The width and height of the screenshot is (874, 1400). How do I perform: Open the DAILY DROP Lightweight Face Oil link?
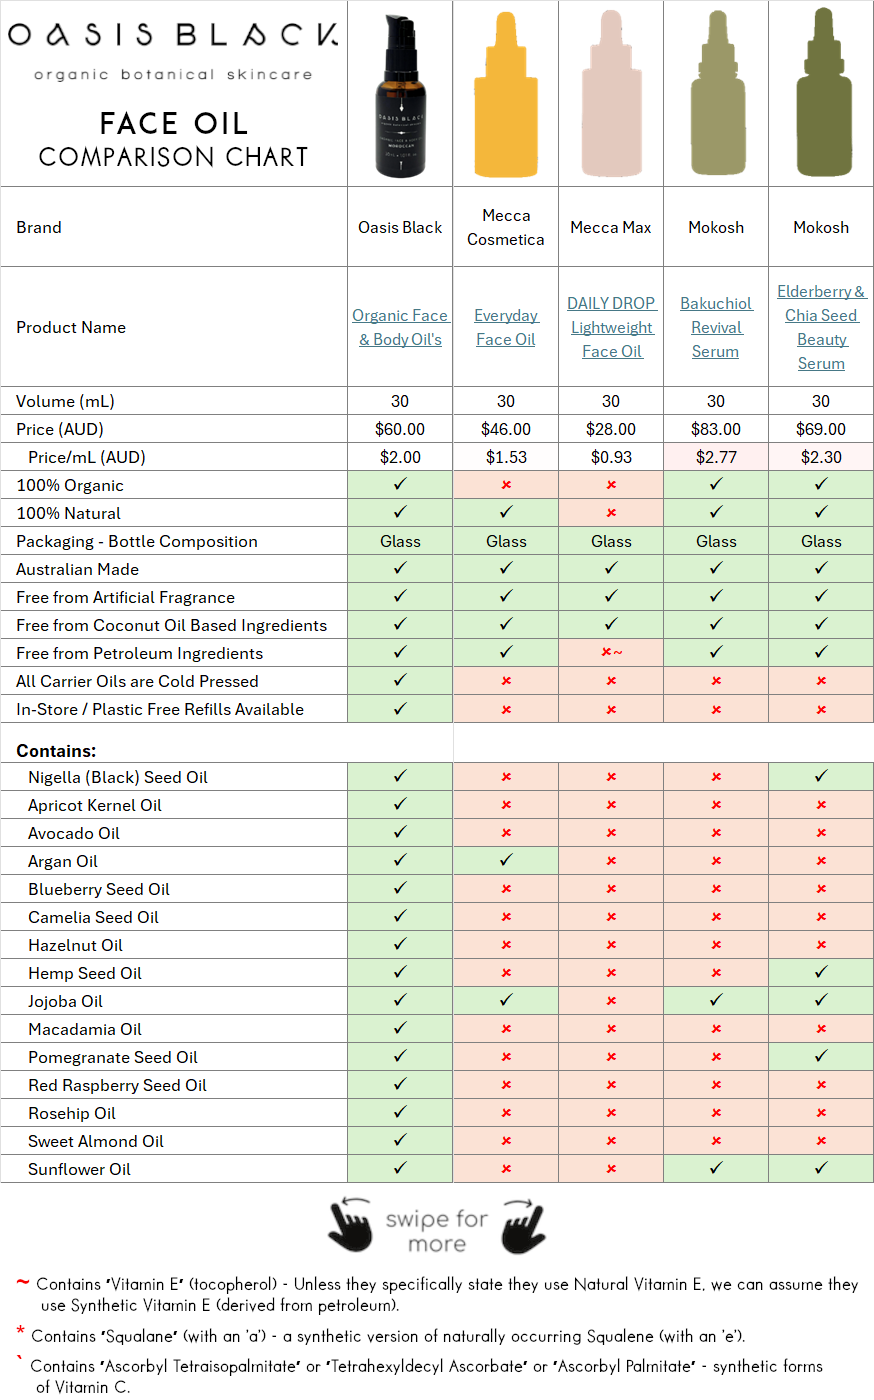pos(611,327)
